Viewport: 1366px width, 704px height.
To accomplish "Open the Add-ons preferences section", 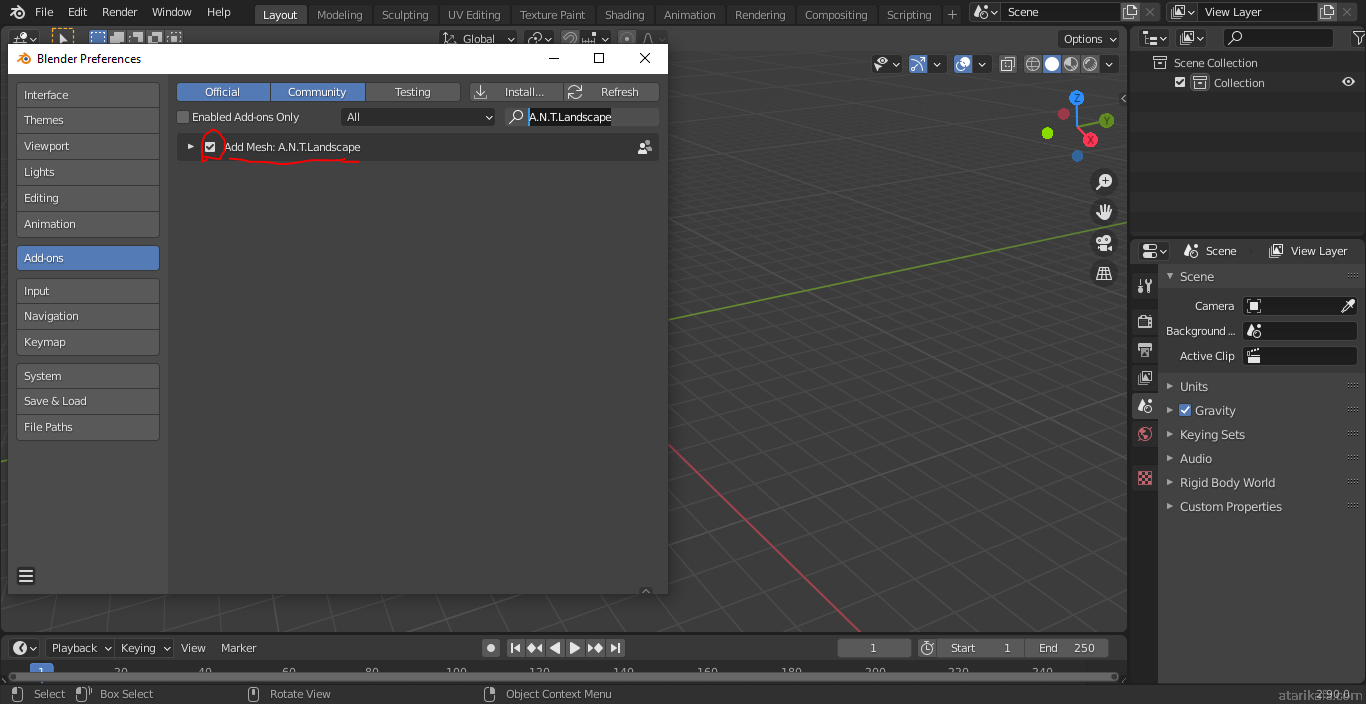I will pos(88,258).
